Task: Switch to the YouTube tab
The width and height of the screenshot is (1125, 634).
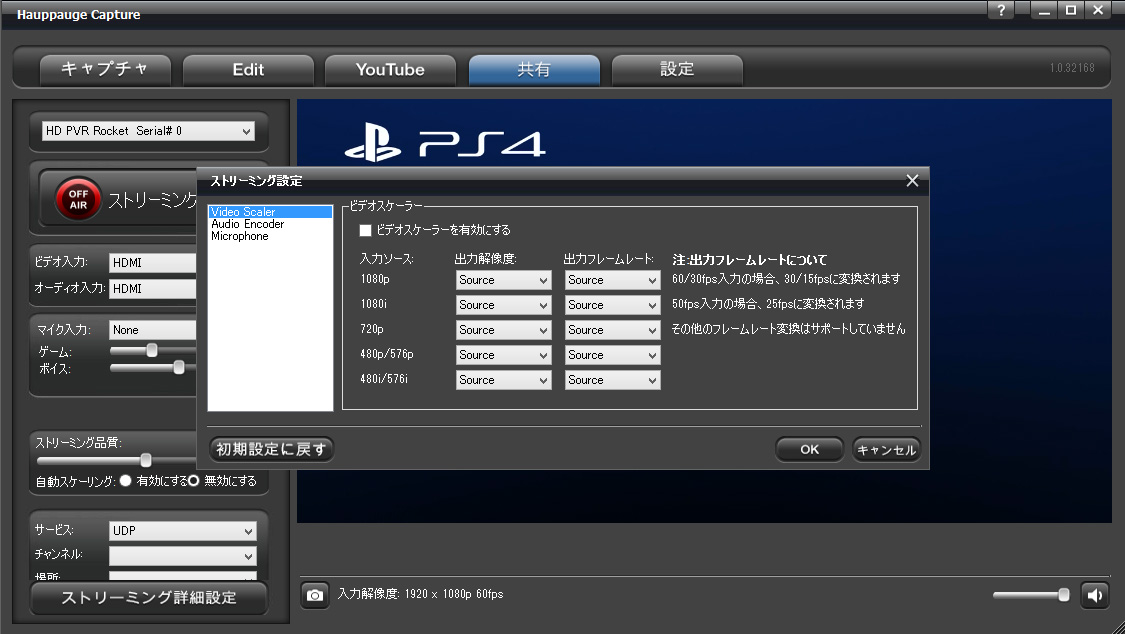Action: (390, 70)
